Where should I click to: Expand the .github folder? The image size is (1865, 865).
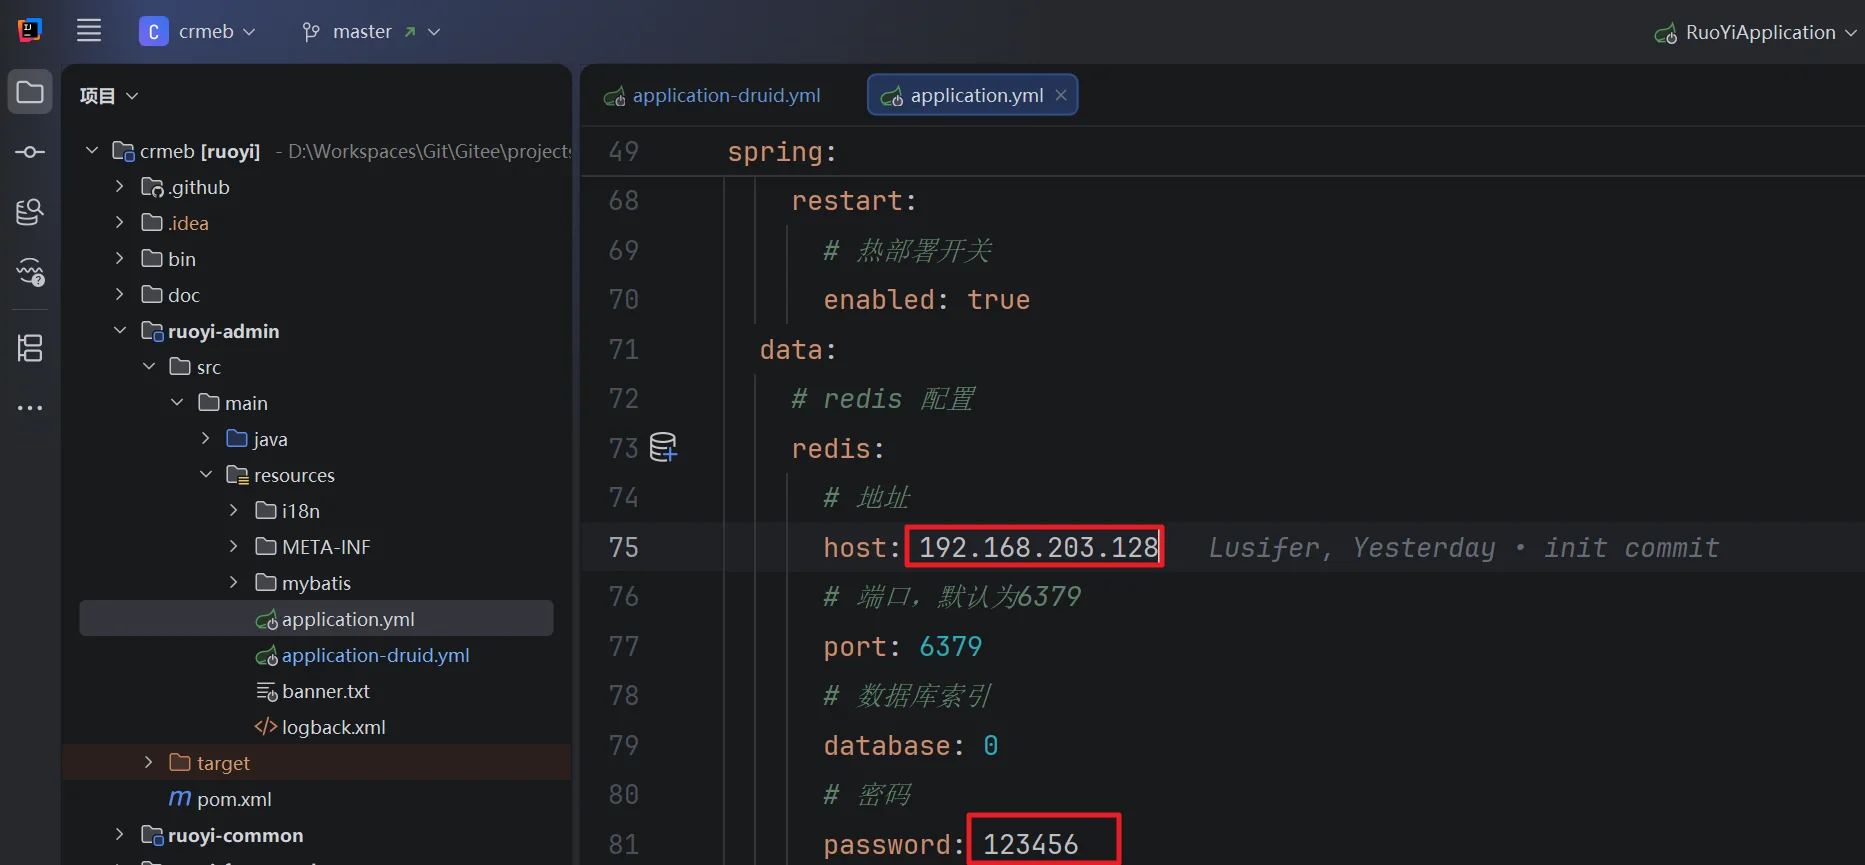coord(120,187)
